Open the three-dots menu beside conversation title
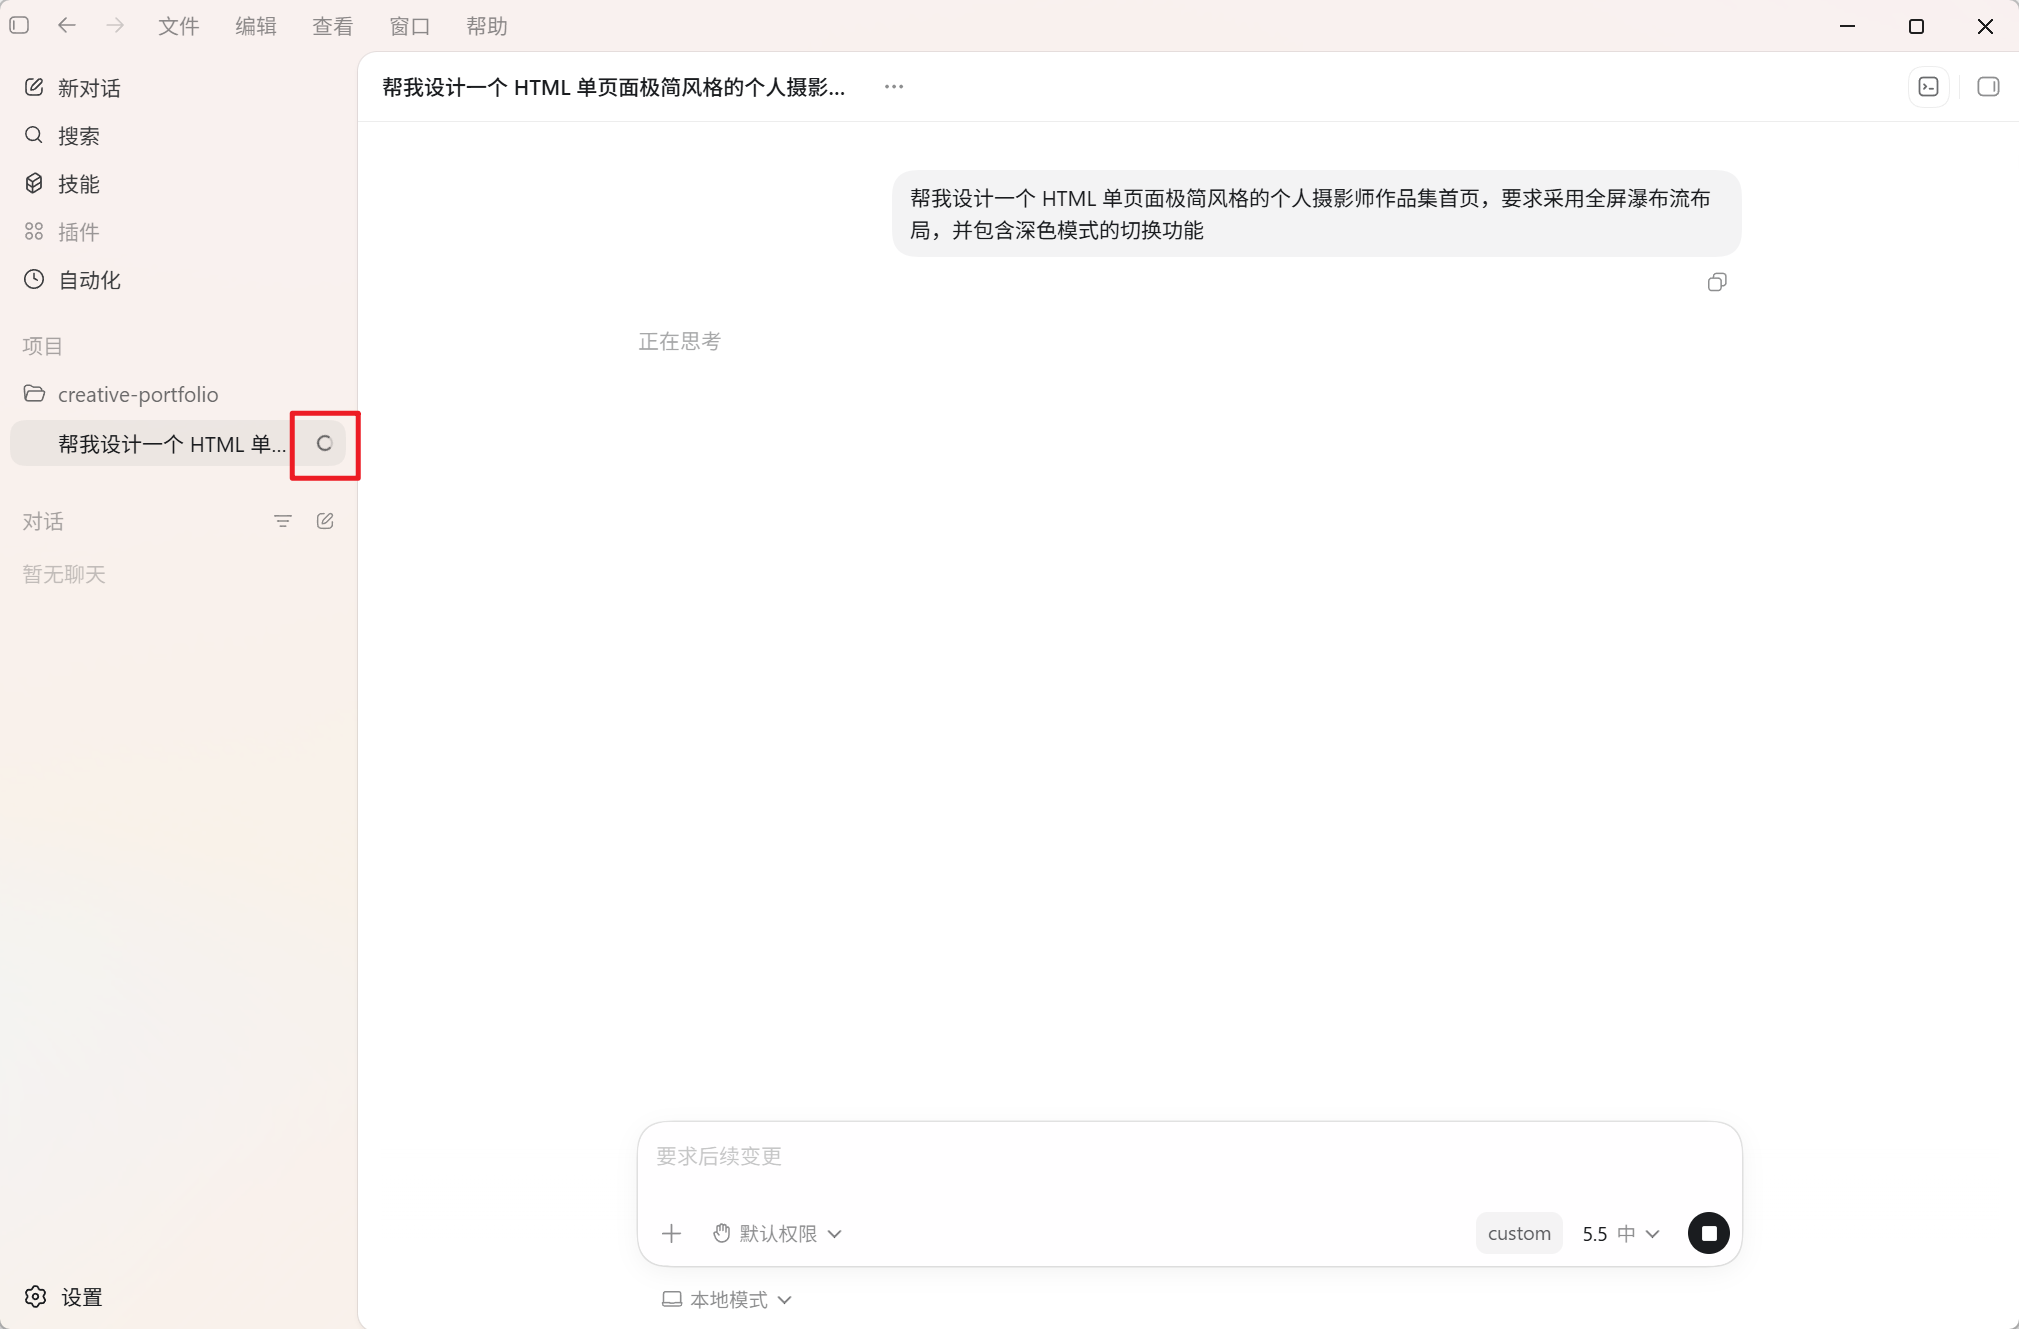Screen dimensions: 2019x1329 pyautogui.click(x=894, y=87)
